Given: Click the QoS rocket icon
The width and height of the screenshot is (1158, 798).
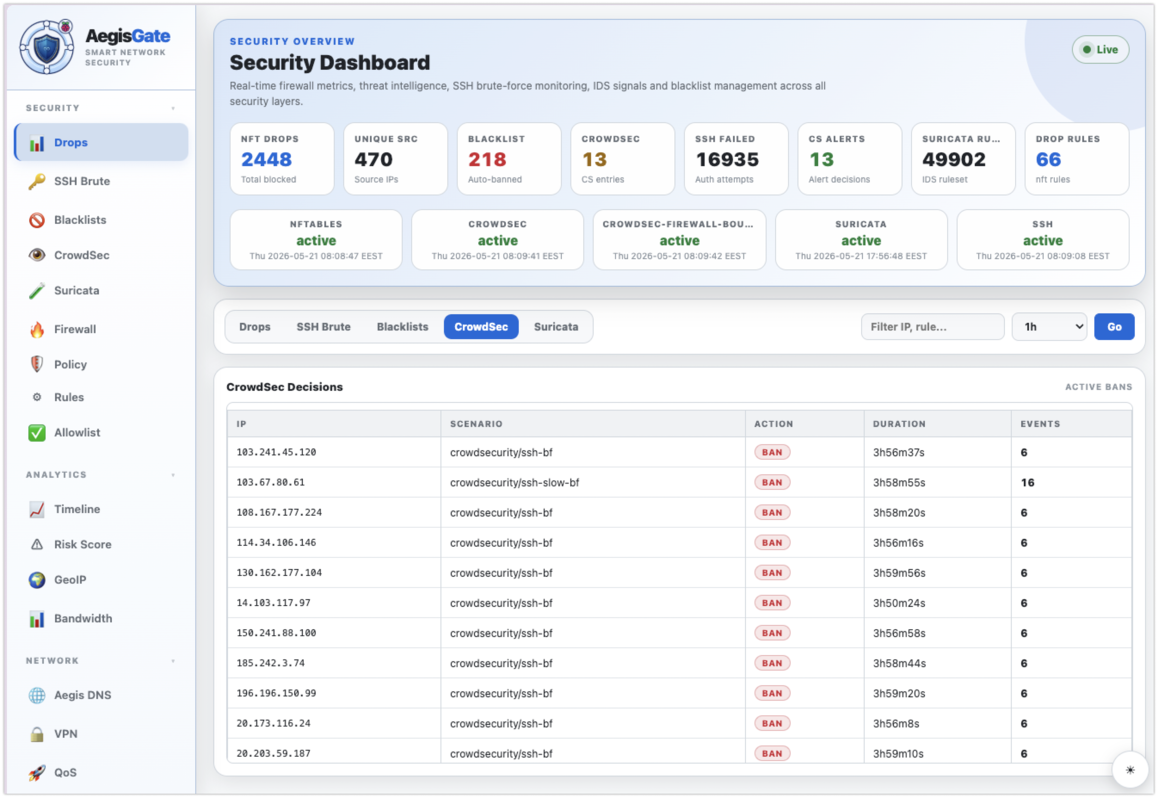Looking at the screenshot, I should (x=37, y=772).
